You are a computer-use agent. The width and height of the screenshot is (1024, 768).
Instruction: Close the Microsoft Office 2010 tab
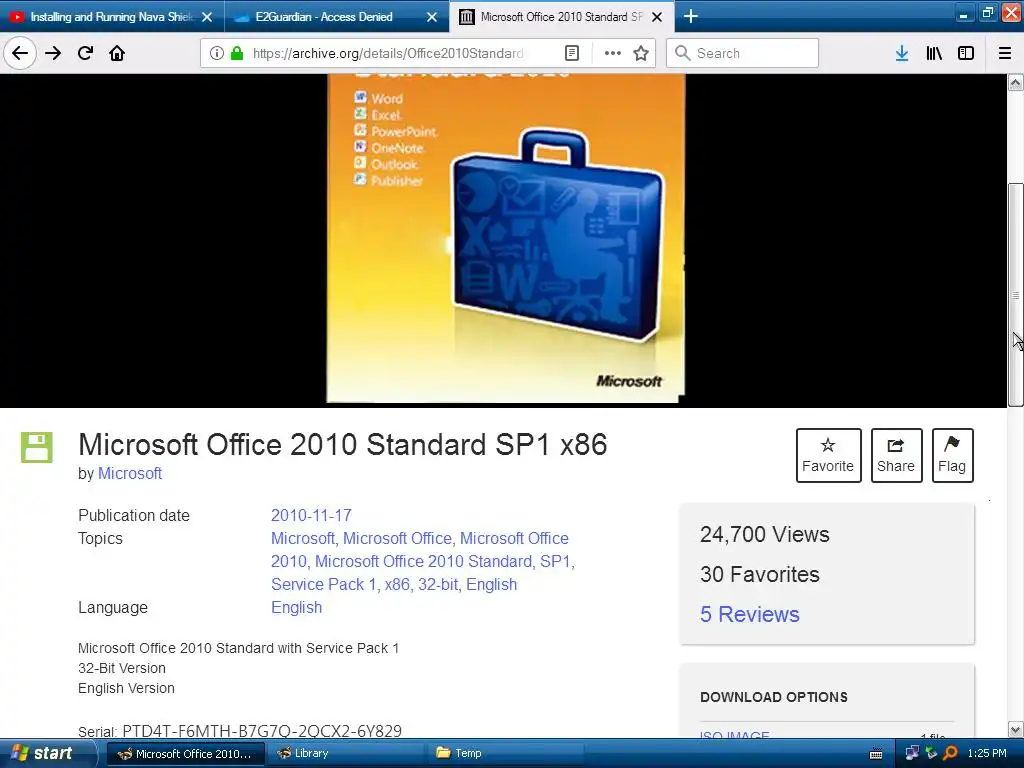(658, 17)
